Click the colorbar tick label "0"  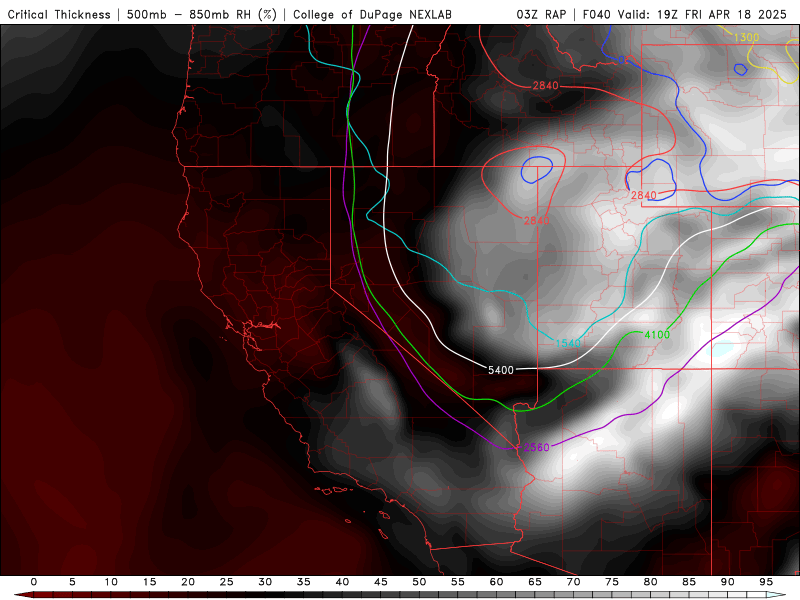[x=34, y=582]
